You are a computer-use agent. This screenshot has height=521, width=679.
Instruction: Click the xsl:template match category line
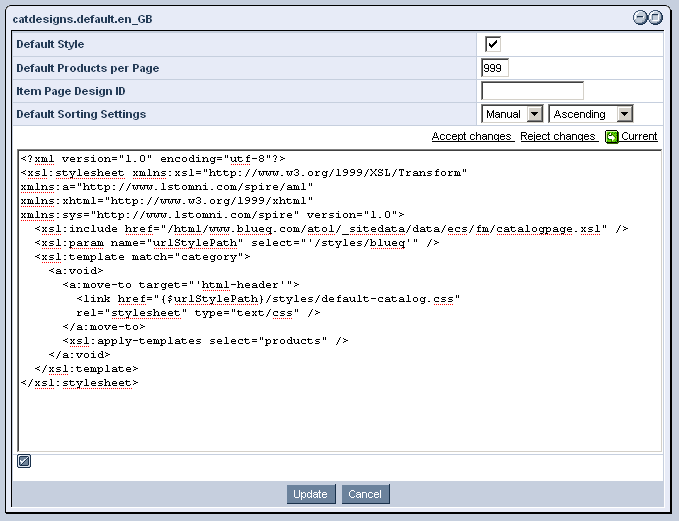pyautogui.click(x=142, y=257)
